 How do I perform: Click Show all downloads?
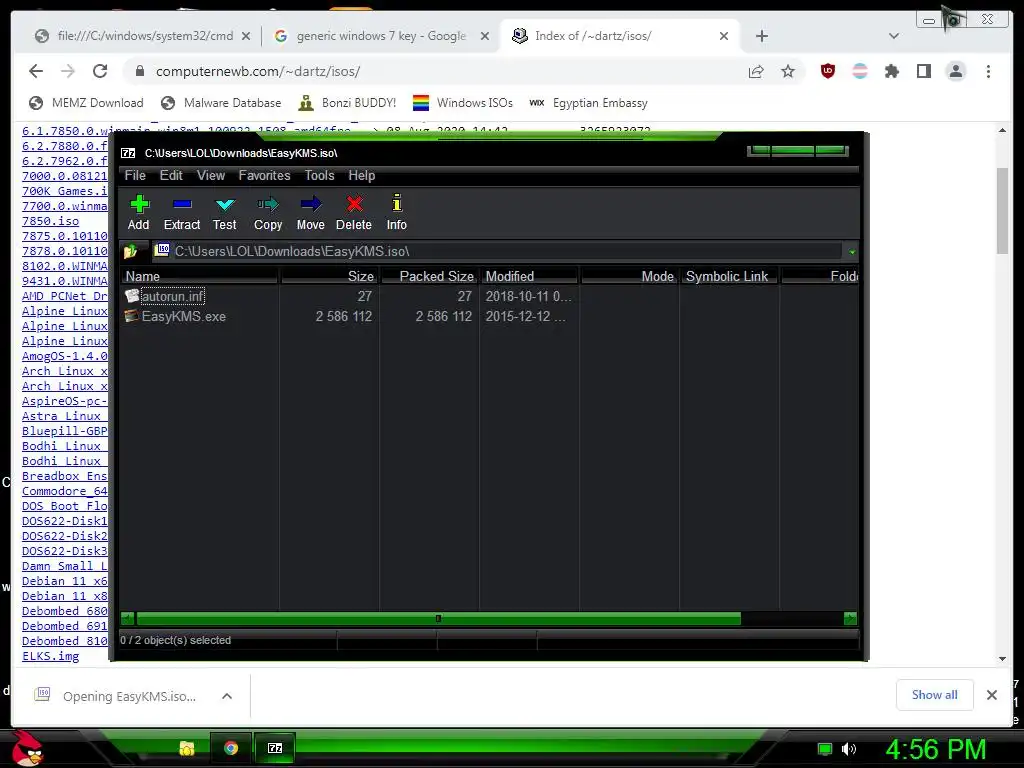pyautogui.click(x=935, y=695)
